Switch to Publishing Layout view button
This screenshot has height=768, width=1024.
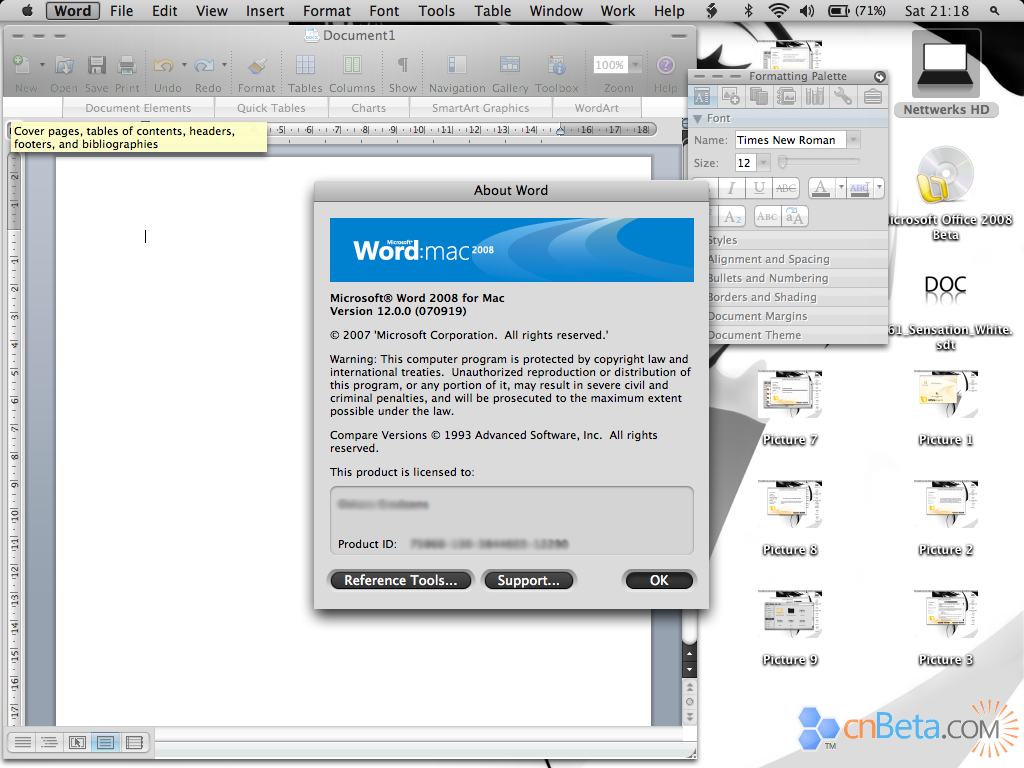[77, 743]
